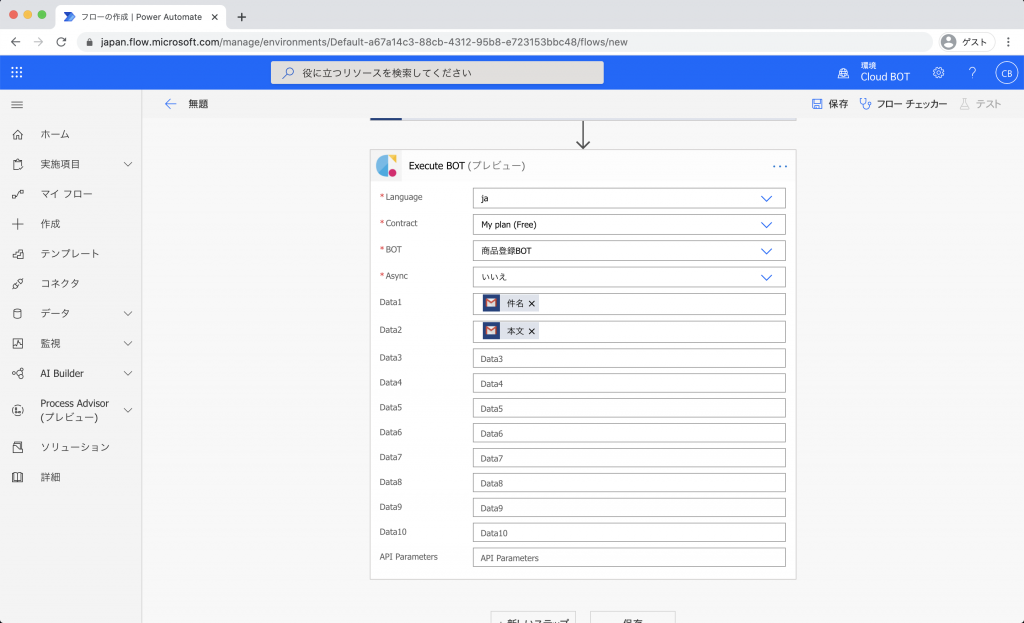Click the Data9 input field
The height and width of the screenshot is (623, 1024).
[629, 507]
